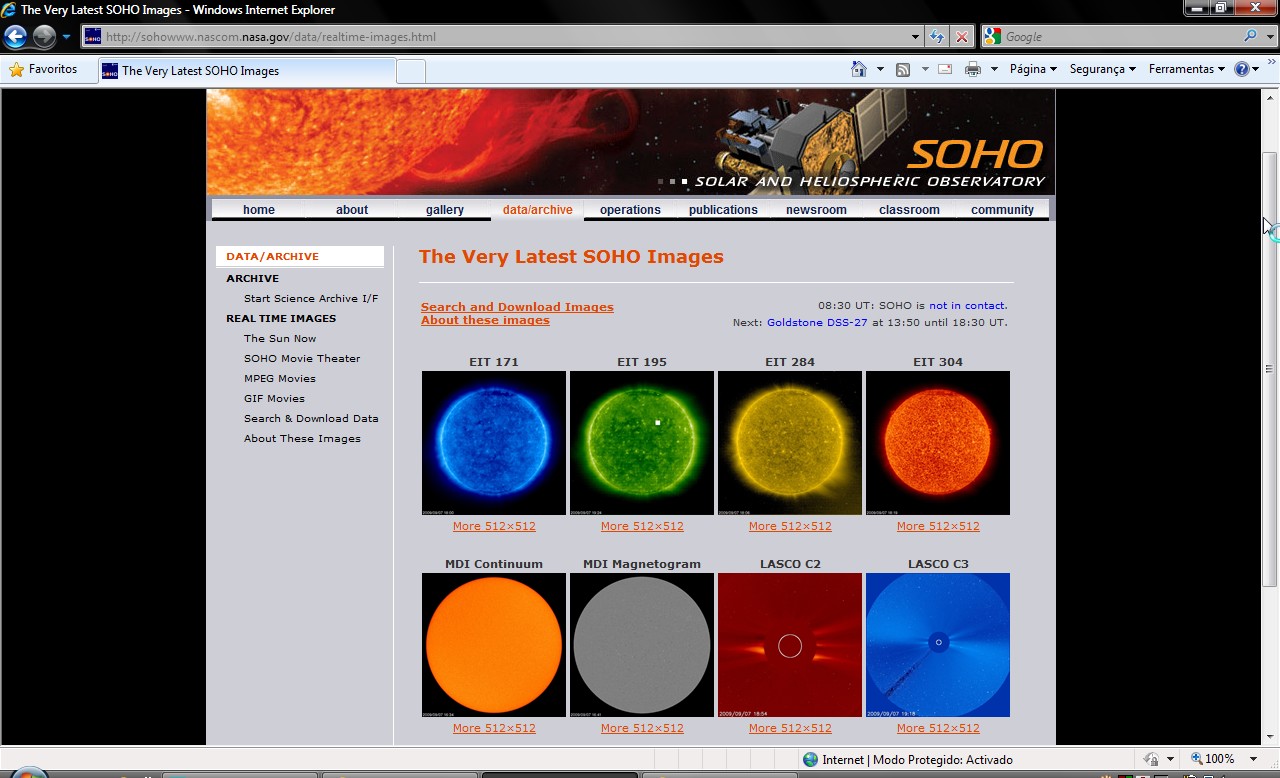Image resolution: width=1280 pixels, height=778 pixels.
Task: Open the MDI Magnetogram gray thumbnail
Action: point(642,645)
